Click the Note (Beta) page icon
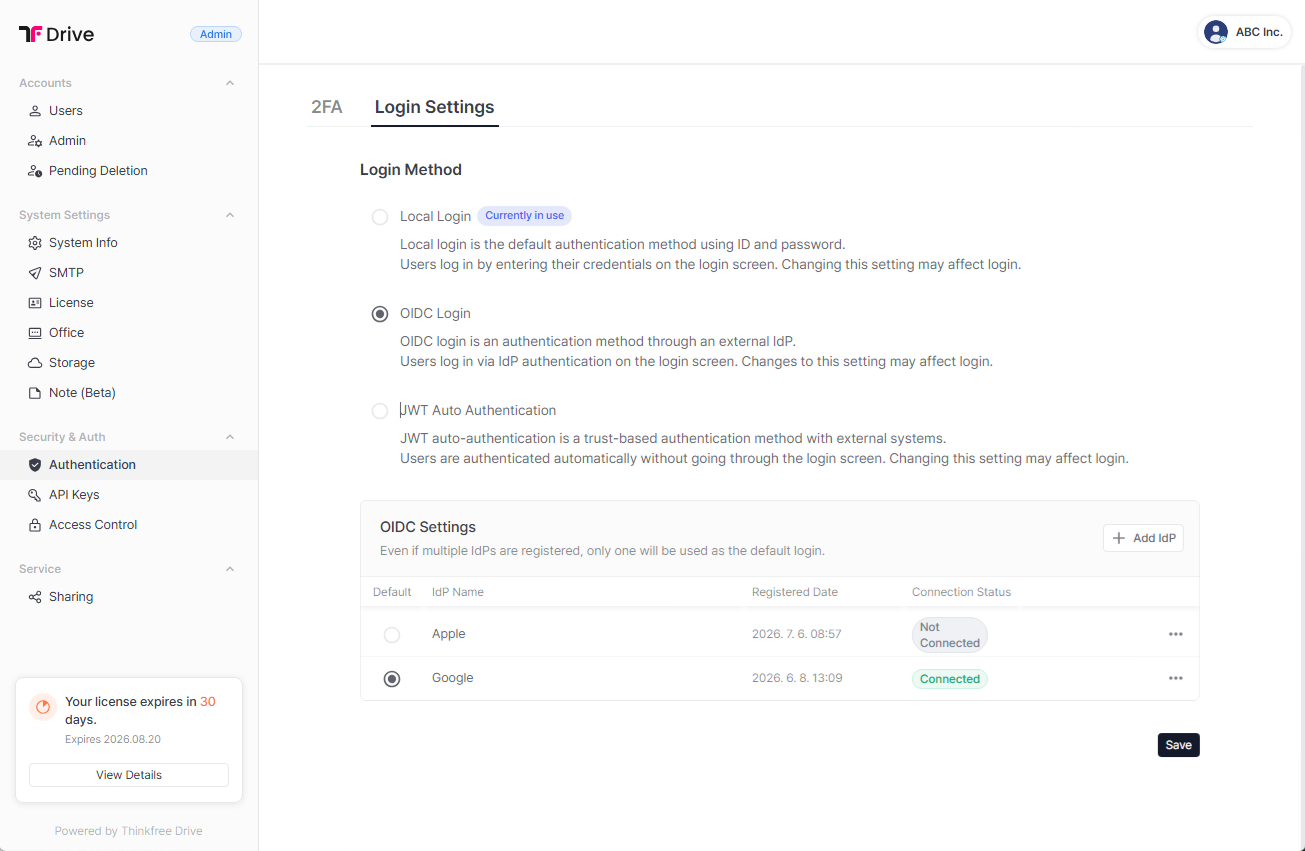The height and width of the screenshot is (851, 1305). point(35,393)
